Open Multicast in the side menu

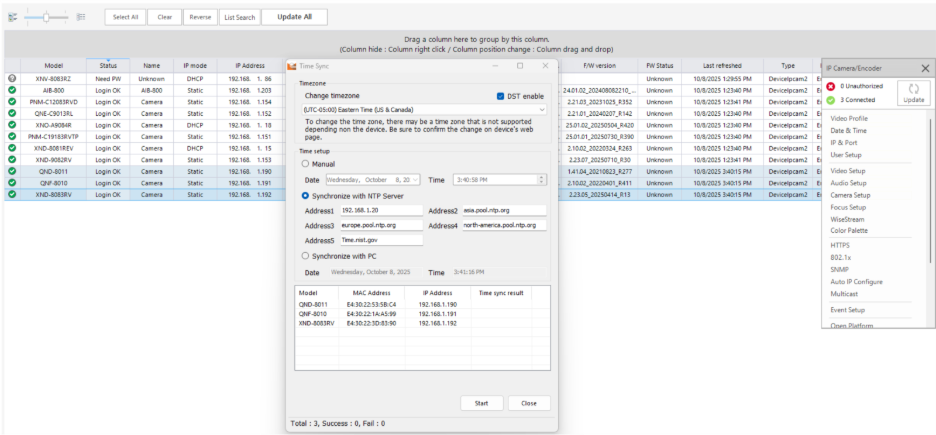845,294
